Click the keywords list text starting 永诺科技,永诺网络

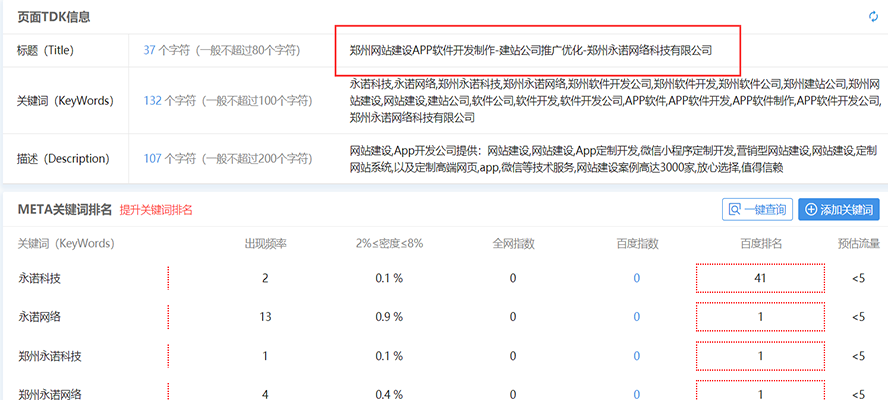pyautogui.click(x=616, y=101)
